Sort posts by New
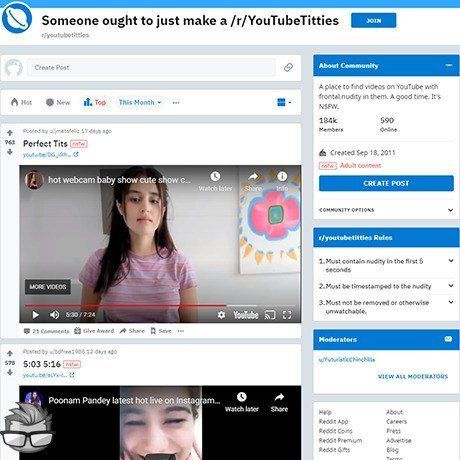This screenshot has width=460, height=460. click(x=58, y=102)
